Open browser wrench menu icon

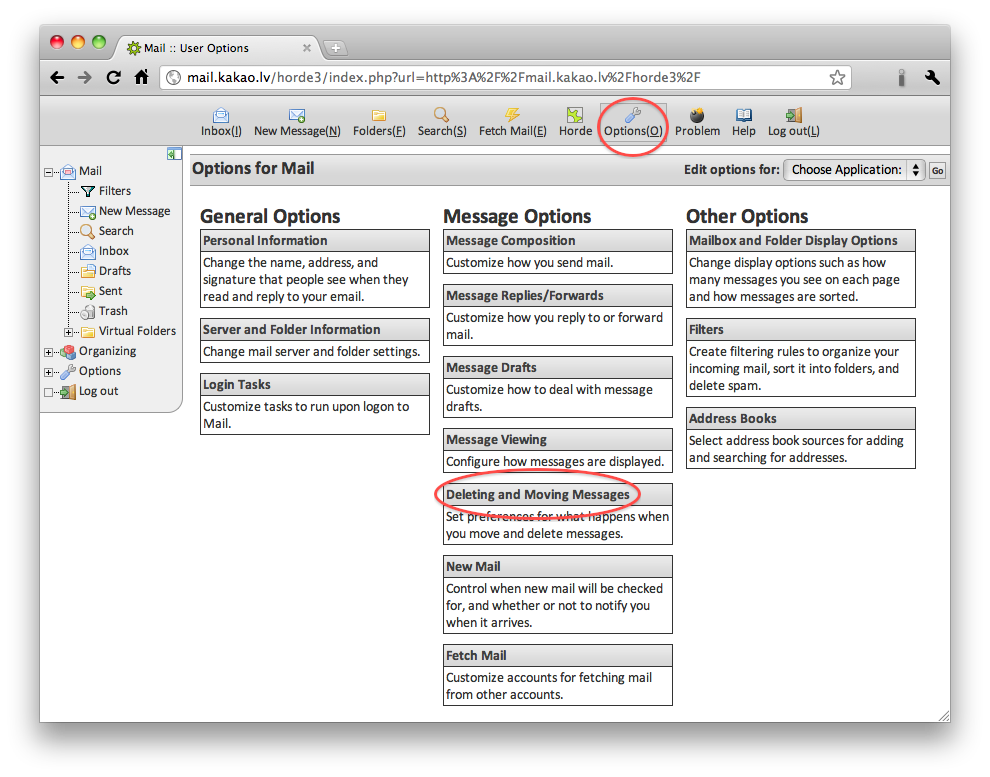click(x=932, y=78)
